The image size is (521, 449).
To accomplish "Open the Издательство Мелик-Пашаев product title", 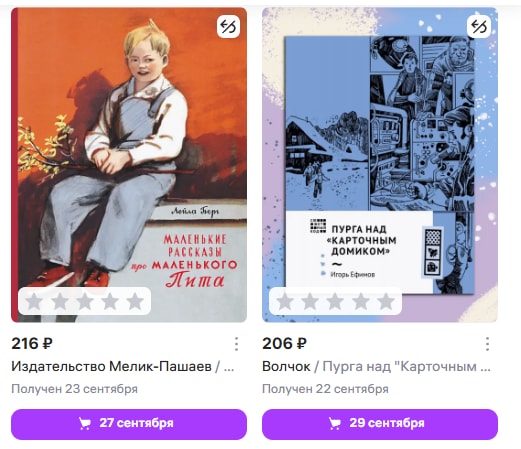I will pos(123,367).
